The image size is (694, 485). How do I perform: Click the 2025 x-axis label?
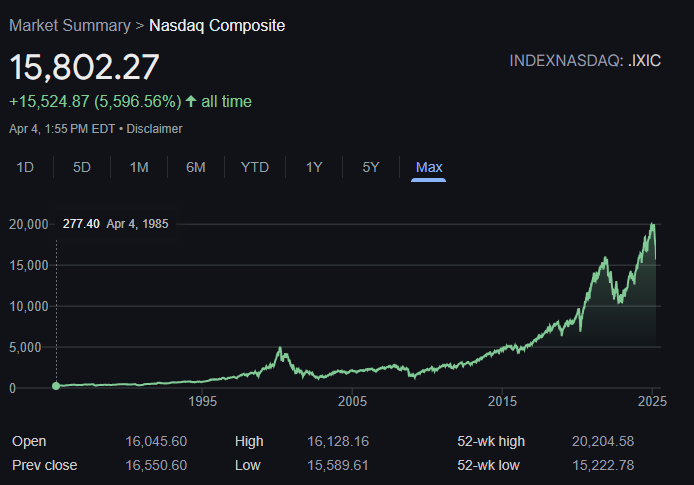pyautogui.click(x=652, y=401)
